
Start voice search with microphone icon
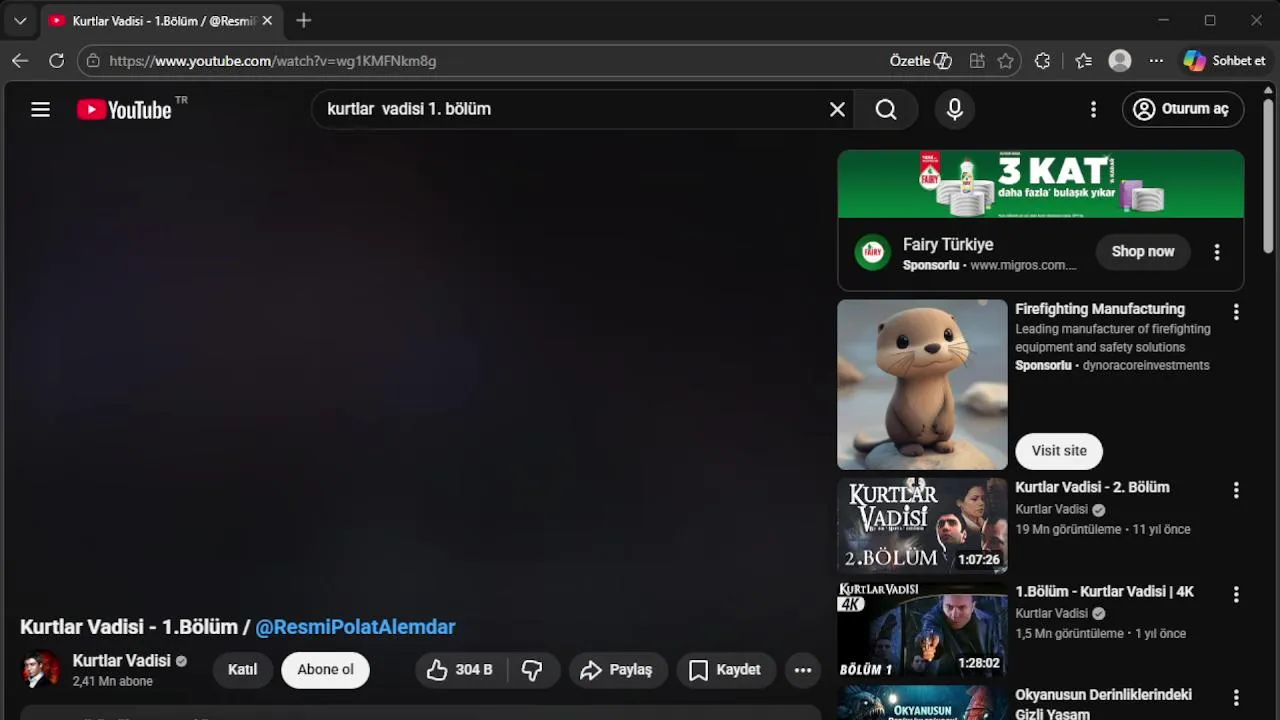955,109
